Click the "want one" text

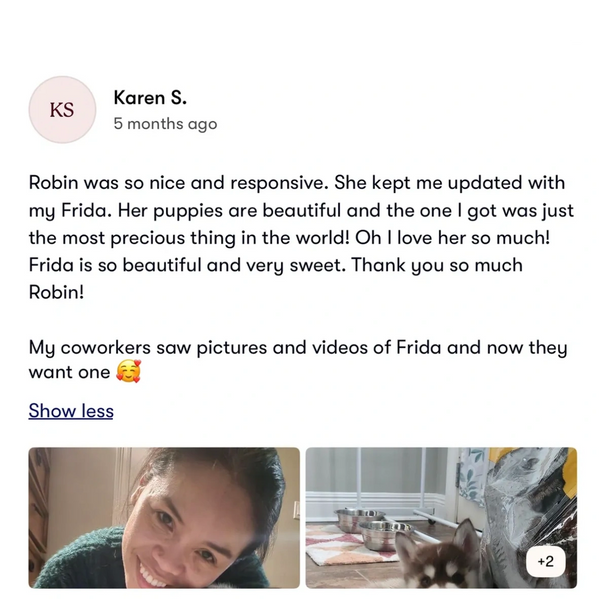click(68, 372)
